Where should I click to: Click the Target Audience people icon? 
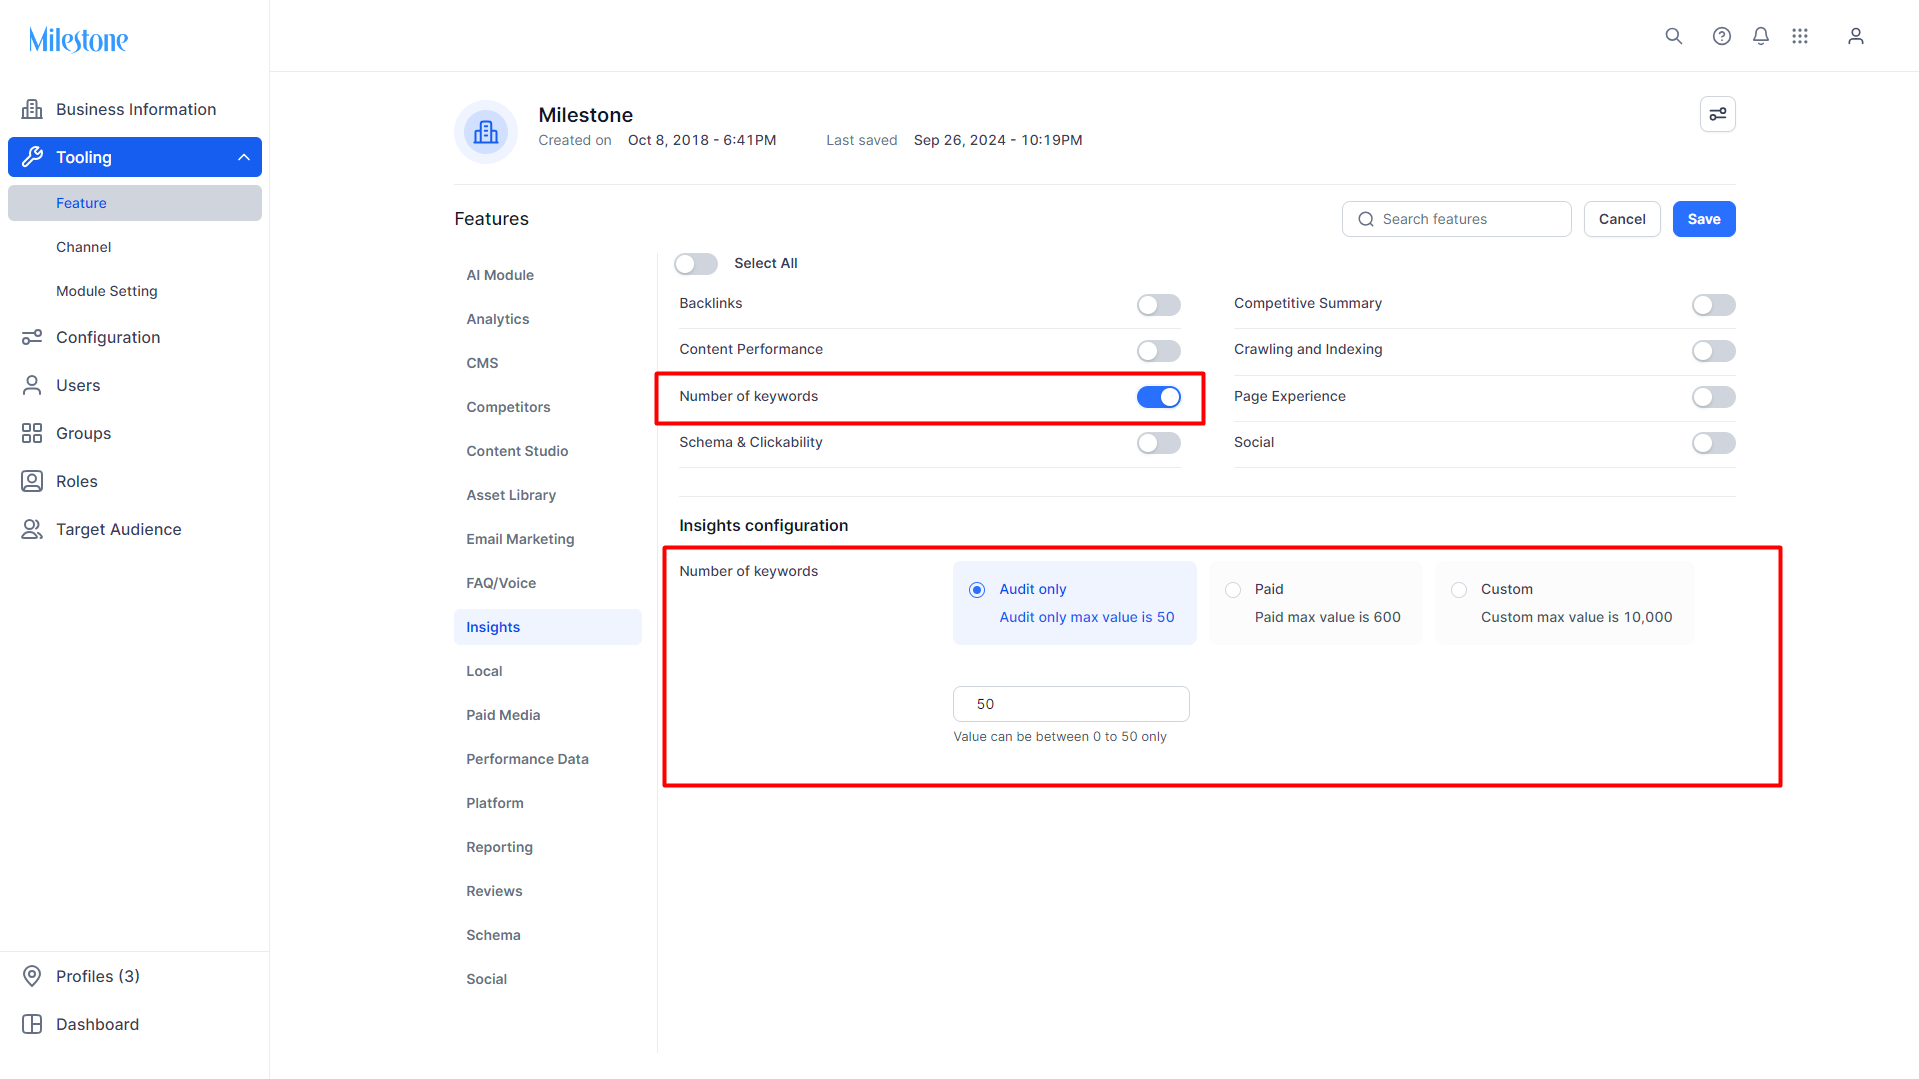coord(32,529)
